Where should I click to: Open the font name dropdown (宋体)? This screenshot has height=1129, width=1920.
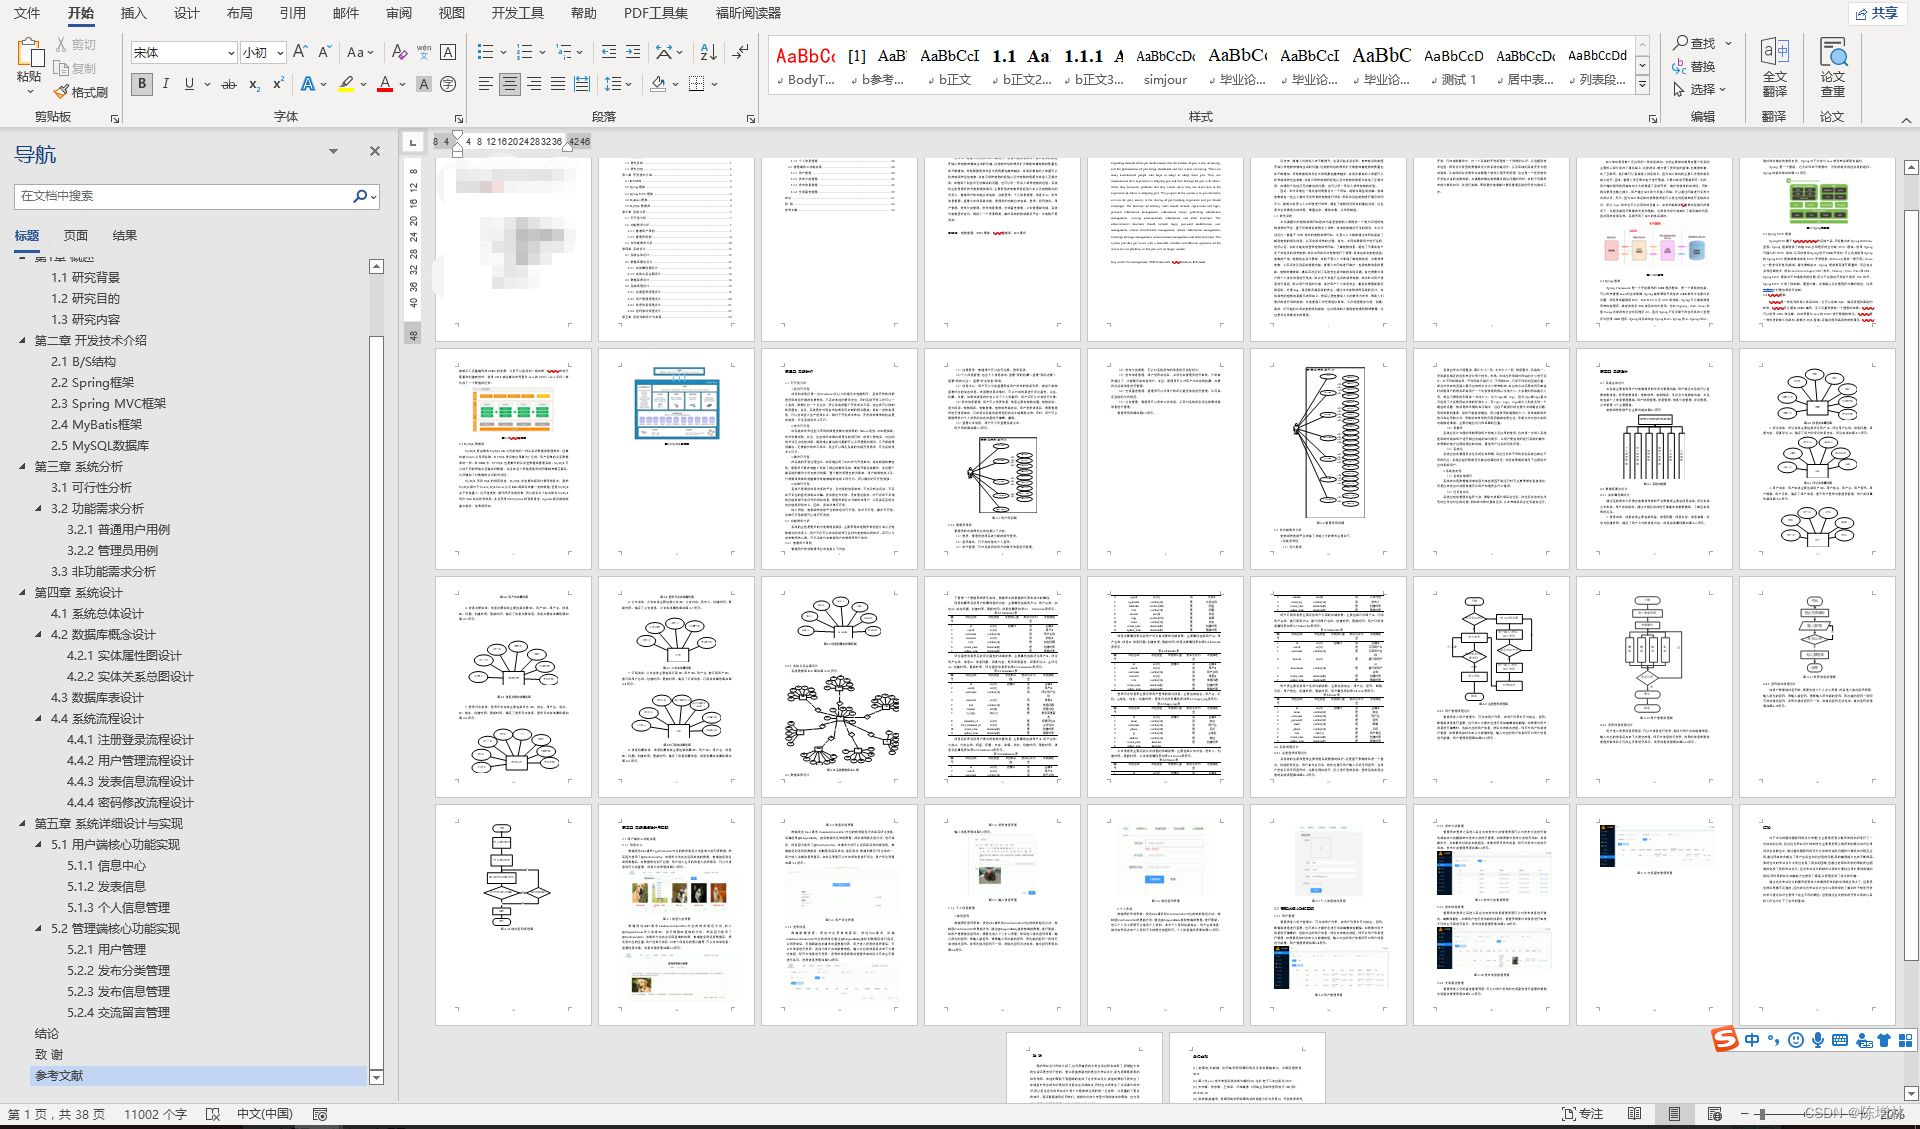click(x=231, y=53)
